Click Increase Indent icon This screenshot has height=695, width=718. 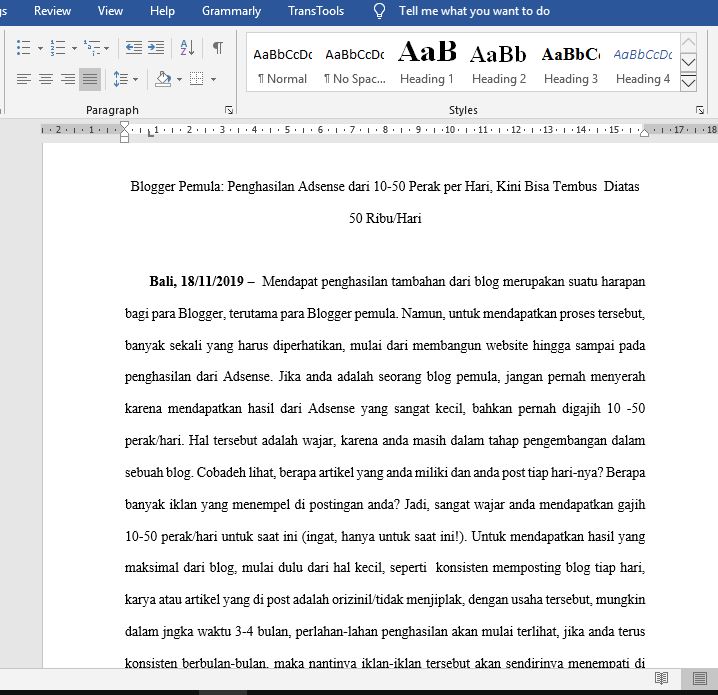tap(156, 48)
